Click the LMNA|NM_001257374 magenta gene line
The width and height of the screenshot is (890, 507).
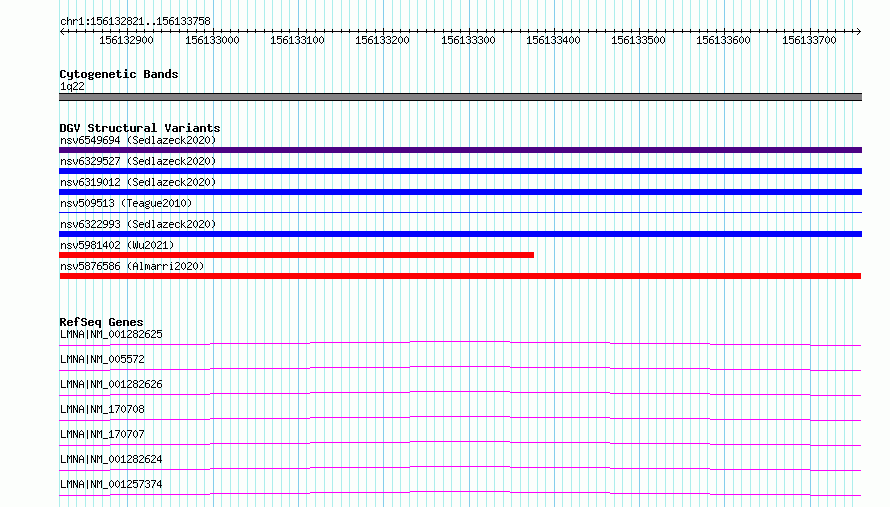click(x=460, y=493)
